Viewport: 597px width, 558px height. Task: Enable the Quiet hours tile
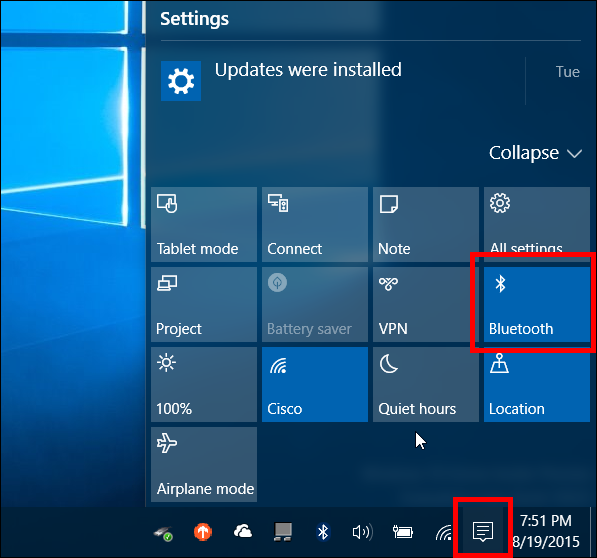click(x=426, y=384)
